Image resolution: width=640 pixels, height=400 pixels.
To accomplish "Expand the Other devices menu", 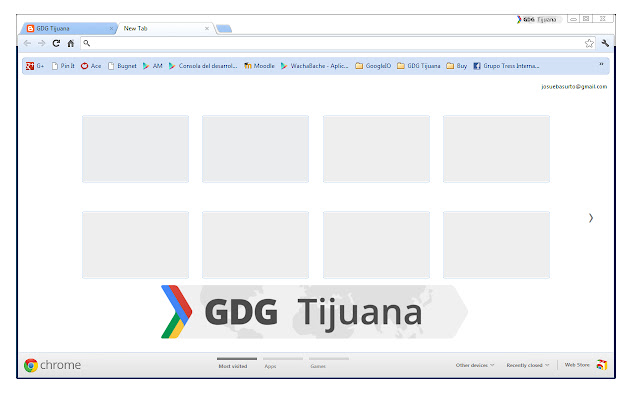I will pyautogui.click(x=475, y=365).
